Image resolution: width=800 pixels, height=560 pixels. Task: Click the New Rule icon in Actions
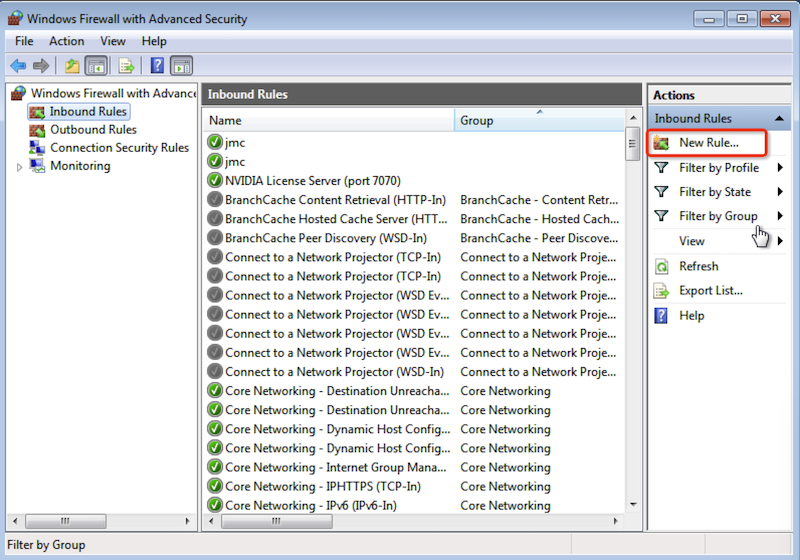[661, 143]
